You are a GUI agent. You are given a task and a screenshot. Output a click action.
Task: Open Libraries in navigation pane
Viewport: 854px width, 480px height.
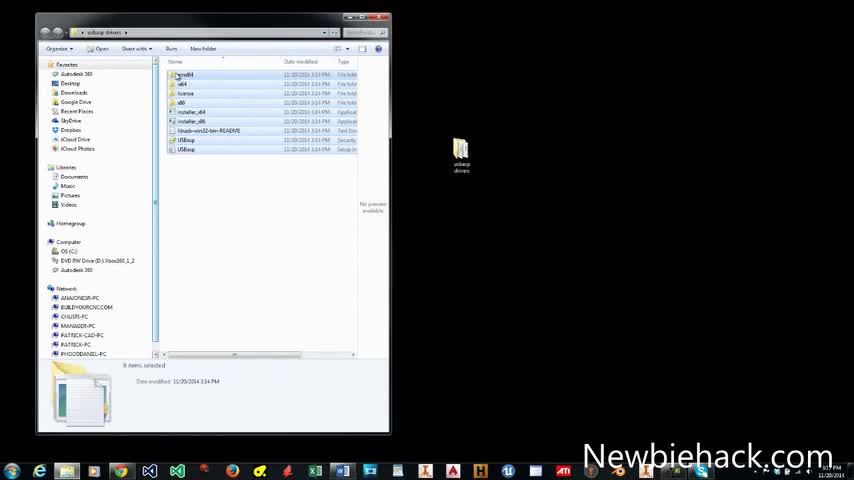pos(66,167)
